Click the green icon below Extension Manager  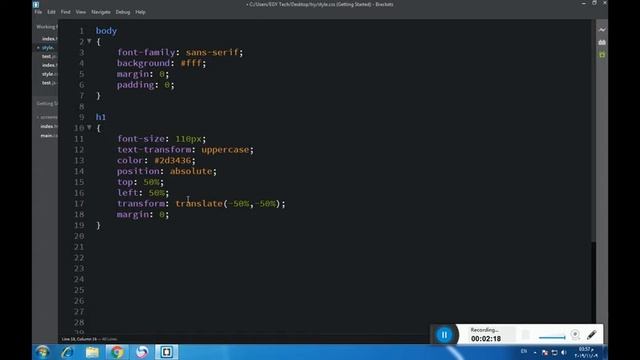pos(602,55)
